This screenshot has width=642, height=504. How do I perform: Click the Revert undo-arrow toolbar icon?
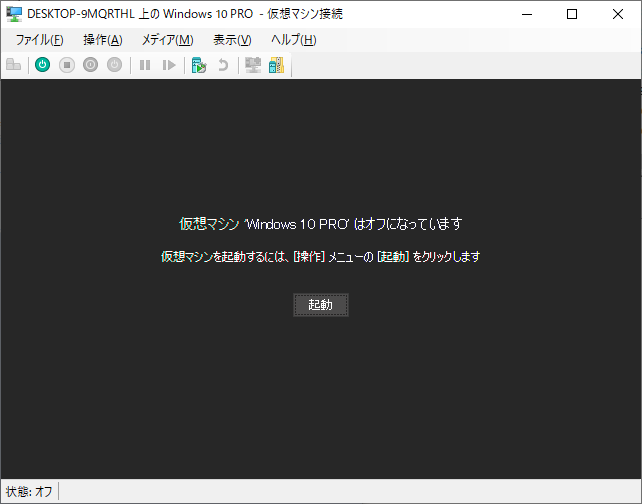pos(223,65)
